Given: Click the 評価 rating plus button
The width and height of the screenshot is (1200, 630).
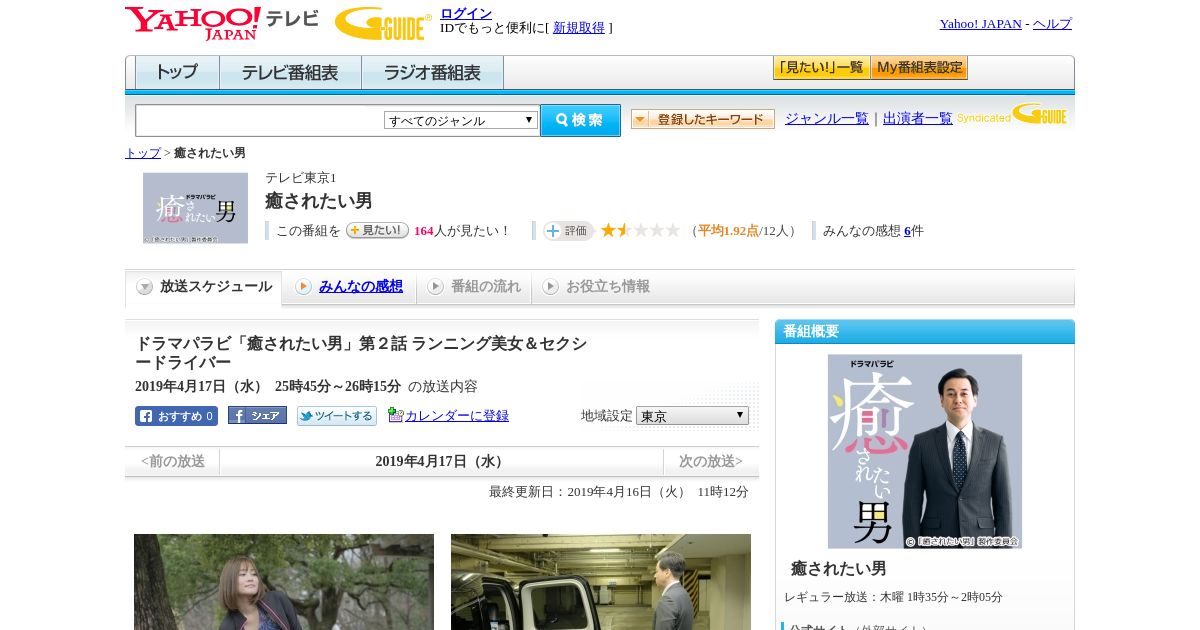Looking at the screenshot, I should pyautogui.click(x=568, y=231).
